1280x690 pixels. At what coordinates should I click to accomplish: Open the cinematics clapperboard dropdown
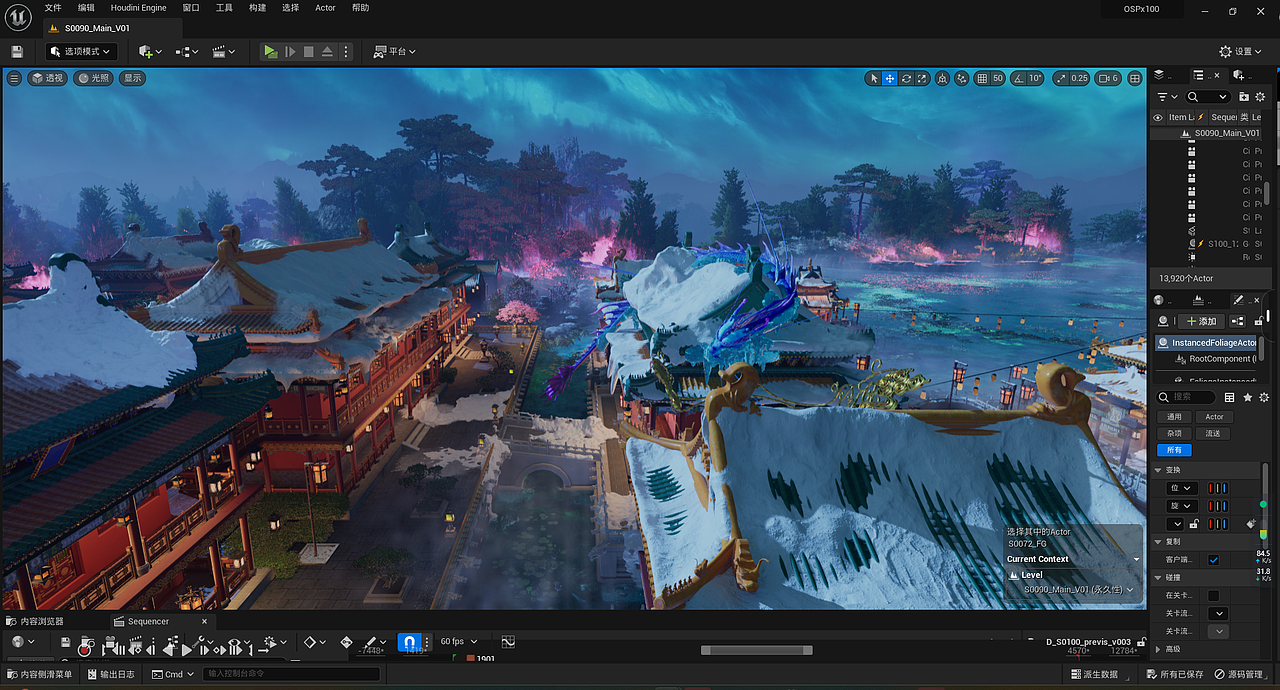point(224,51)
